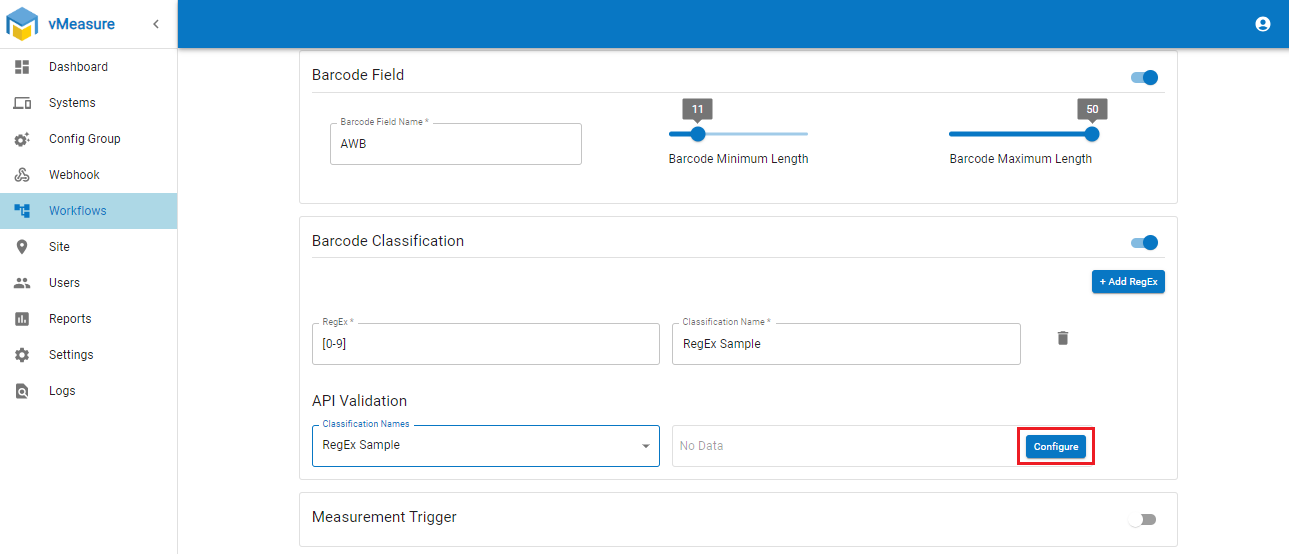The height and width of the screenshot is (554, 1289).
Task: Click the Barcode Field Name input
Action: pyautogui.click(x=456, y=144)
